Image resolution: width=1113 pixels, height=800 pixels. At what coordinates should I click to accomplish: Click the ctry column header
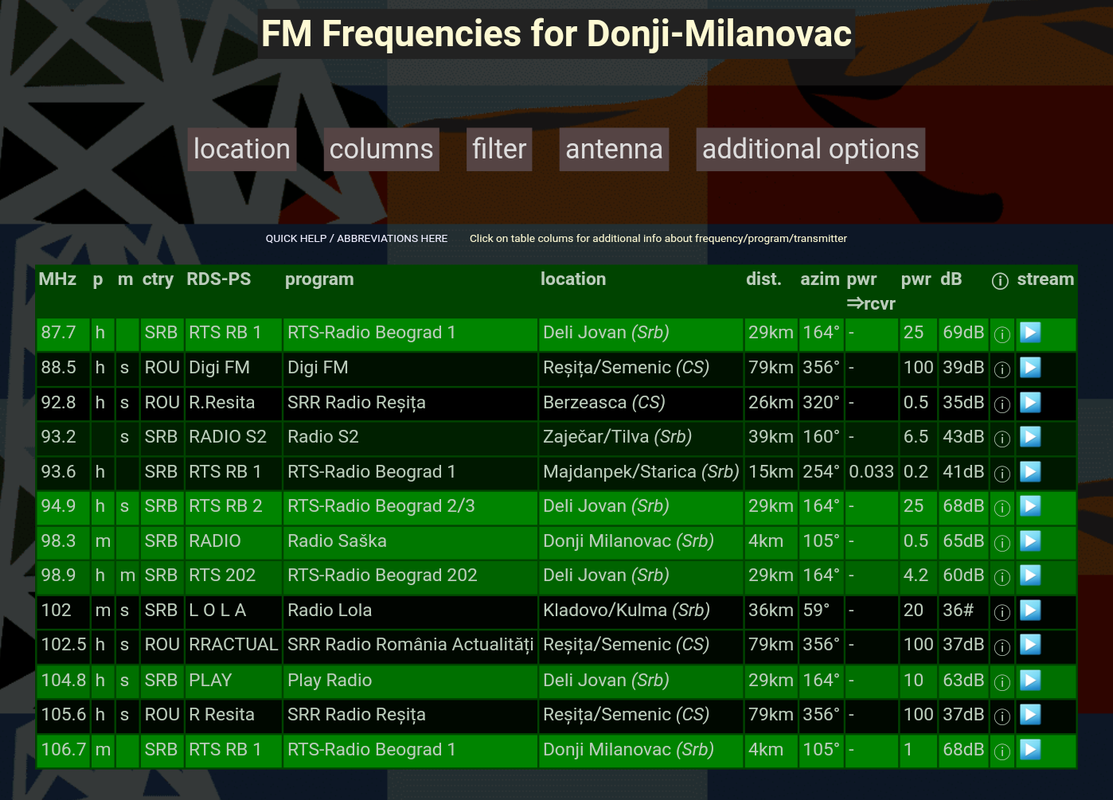tap(158, 279)
